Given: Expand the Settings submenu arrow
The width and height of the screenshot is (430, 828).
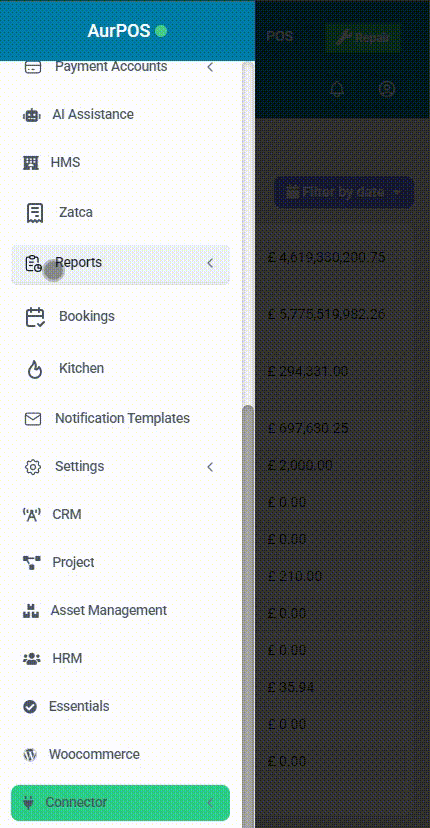Looking at the screenshot, I should [x=210, y=467].
